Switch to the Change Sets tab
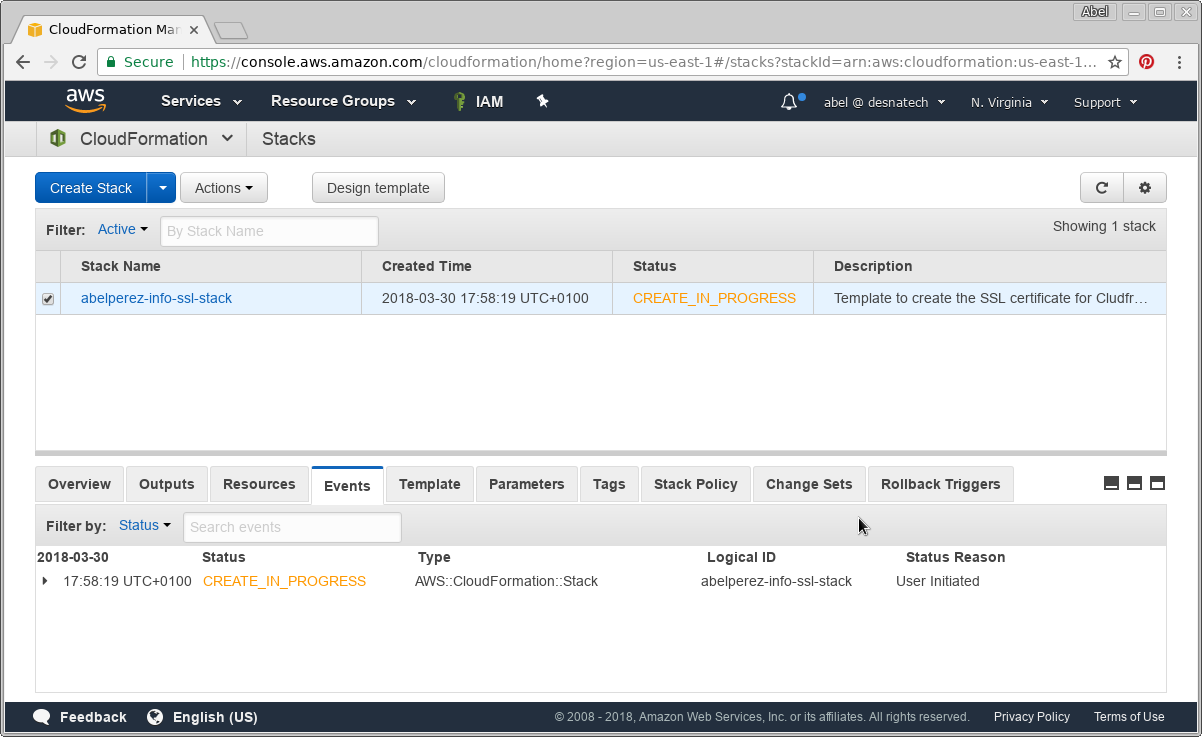 point(809,484)
